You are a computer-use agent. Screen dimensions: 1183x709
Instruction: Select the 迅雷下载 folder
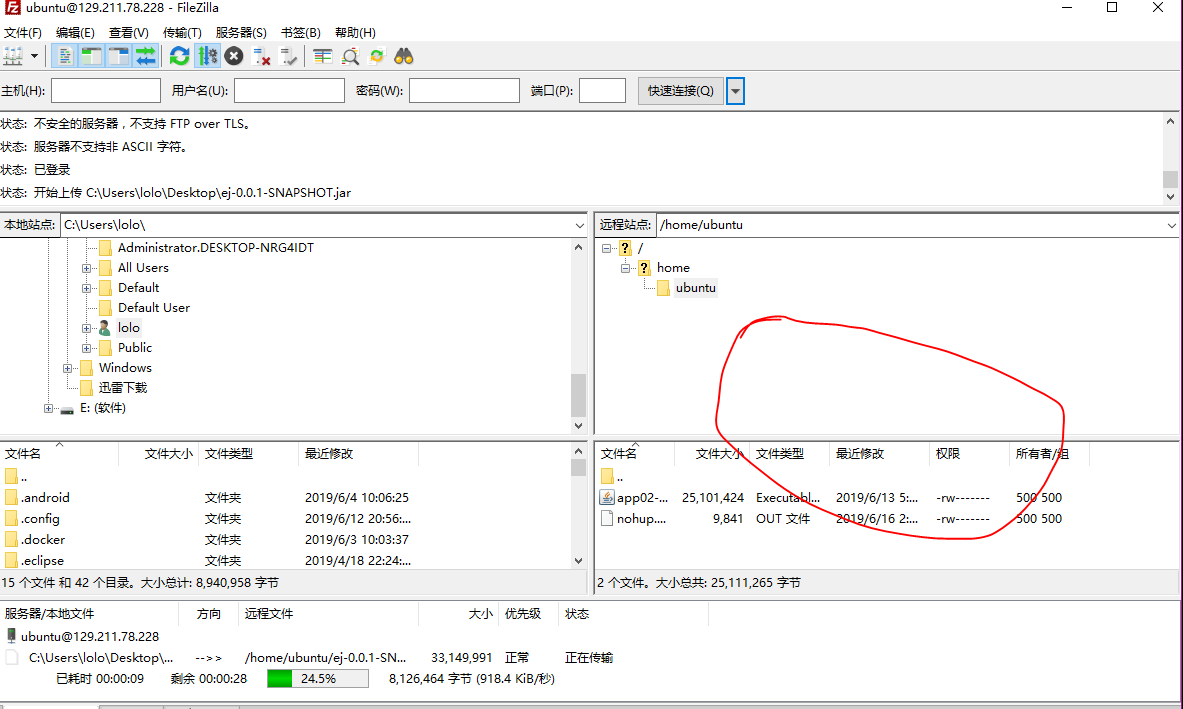point(123,388)
